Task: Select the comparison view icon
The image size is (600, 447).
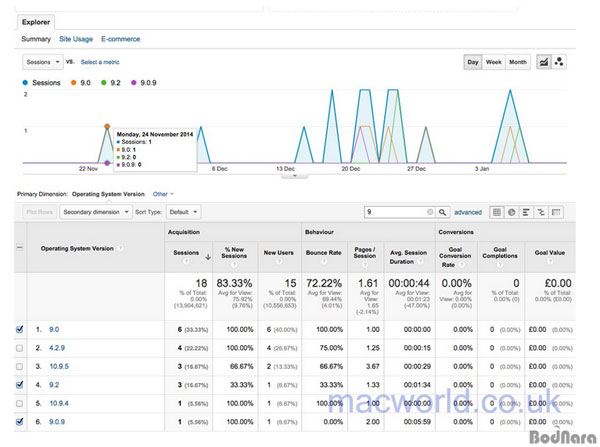Action: [541, 212]
